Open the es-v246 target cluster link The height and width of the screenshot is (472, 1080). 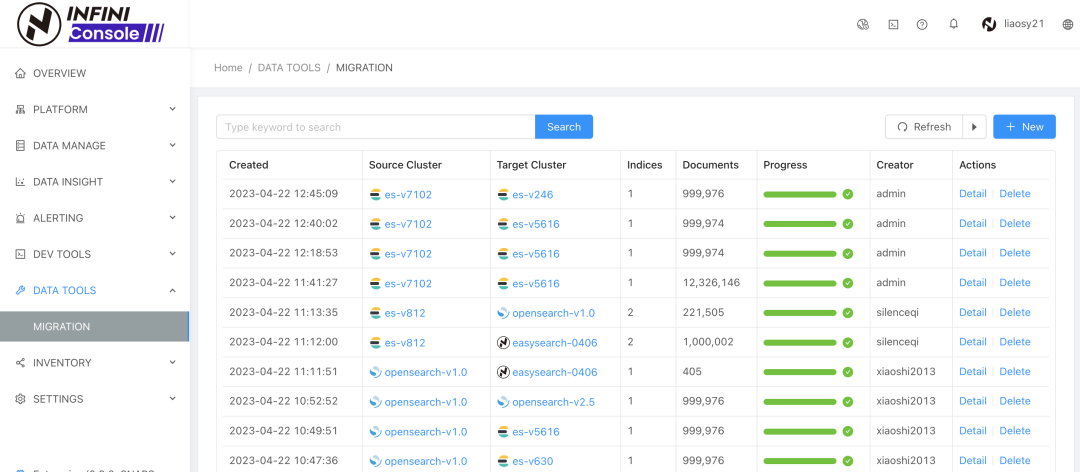(x=533, y=194)
